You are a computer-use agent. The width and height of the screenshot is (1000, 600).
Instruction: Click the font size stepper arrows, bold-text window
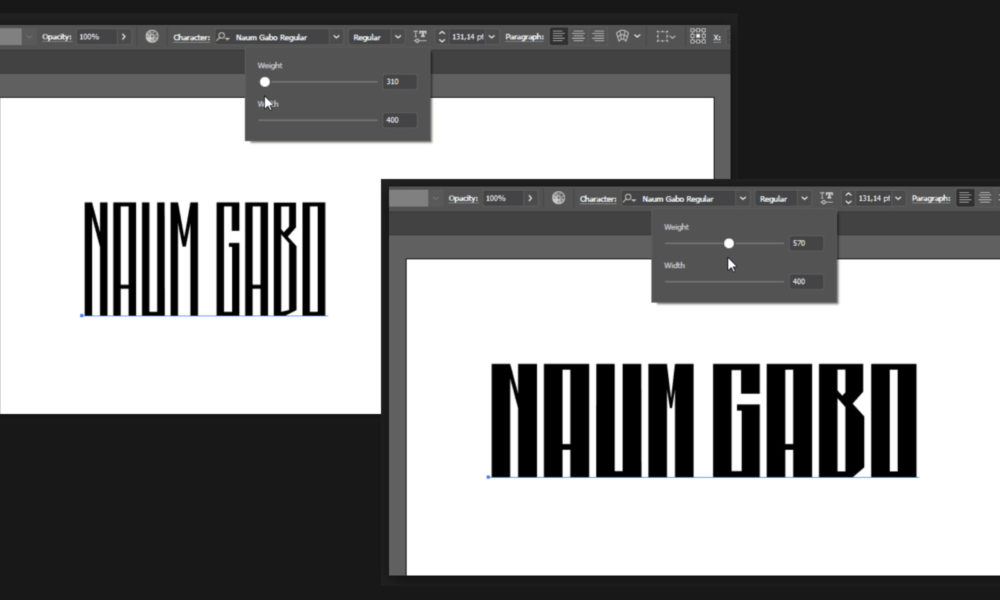tap(848, 199)
